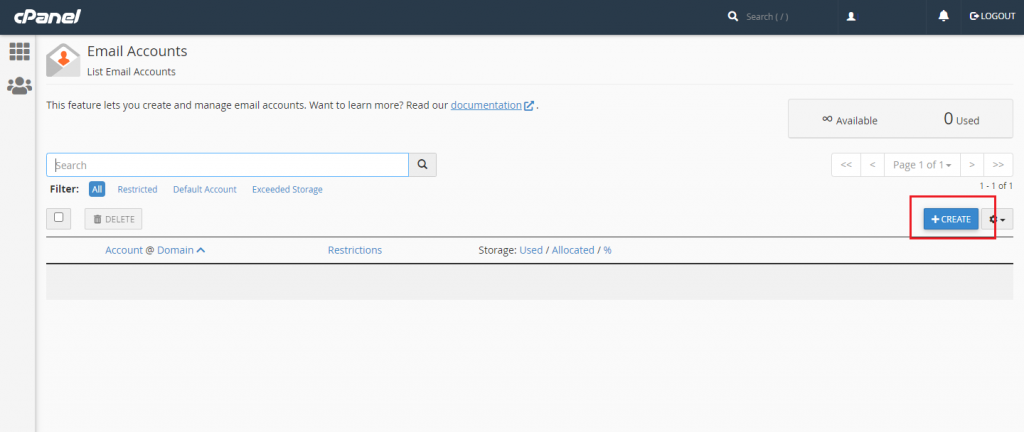Select the Exceeded Storage filter
Image resolution: width=1024 pixels, height=432 pixels.
(287, 189)
